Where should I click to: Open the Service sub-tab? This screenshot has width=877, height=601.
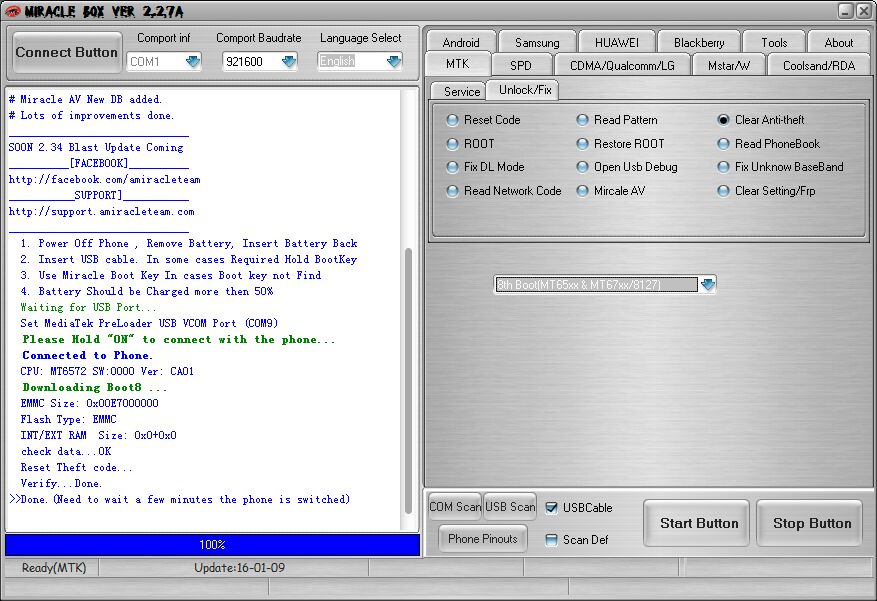coord(462,91)
